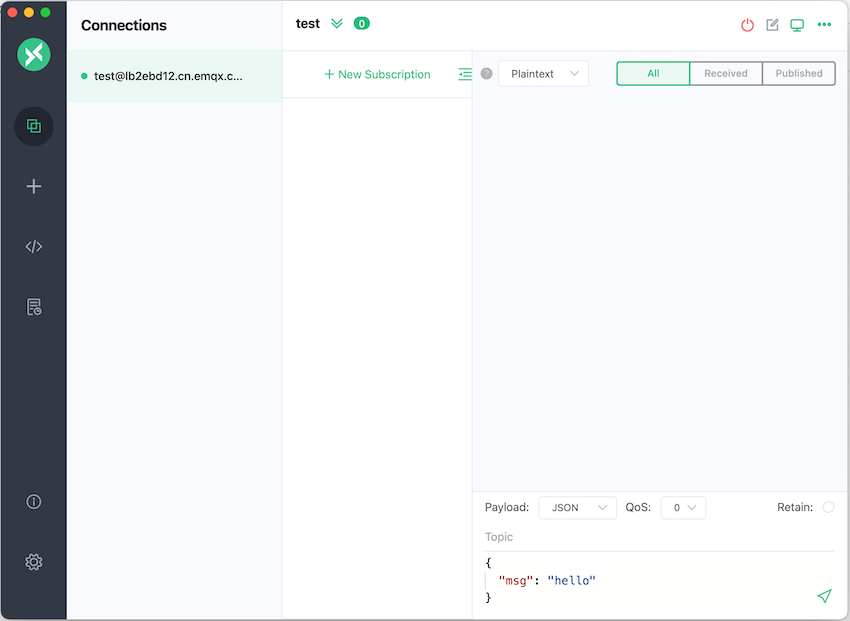The height and width of the screenshot is (621, 850).
Task: Expand connection details double chevron
Action: pyautogui.click(x=337, y=24)
